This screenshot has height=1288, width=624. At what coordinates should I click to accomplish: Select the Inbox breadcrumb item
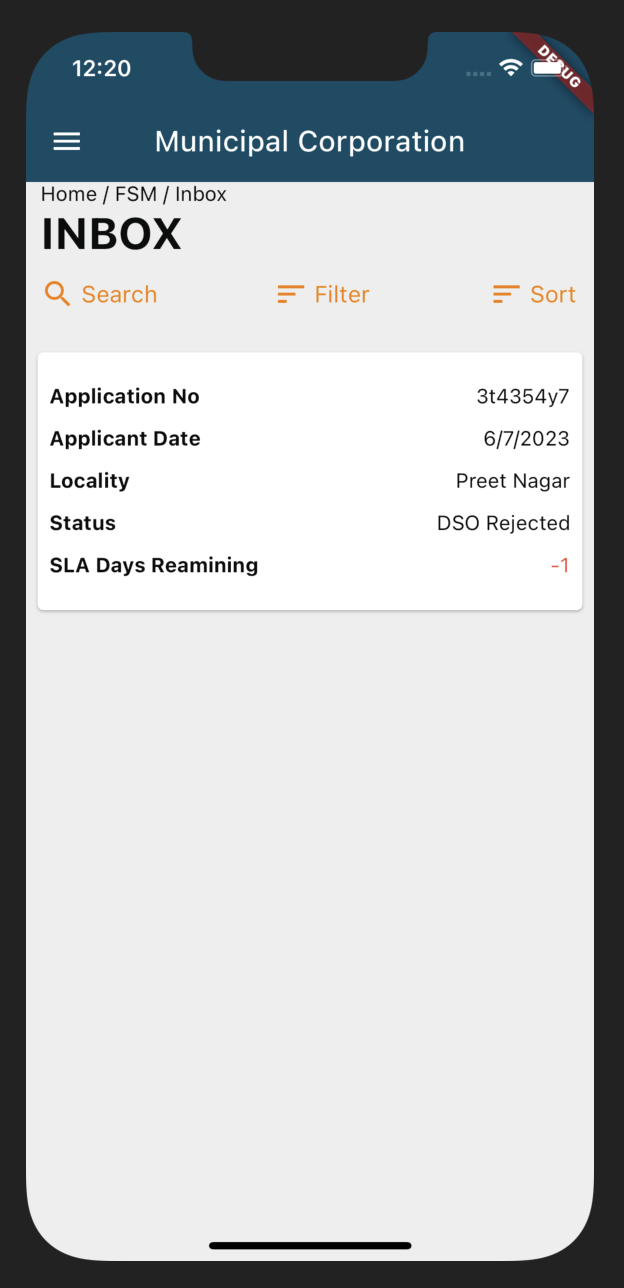click(201, 194)
